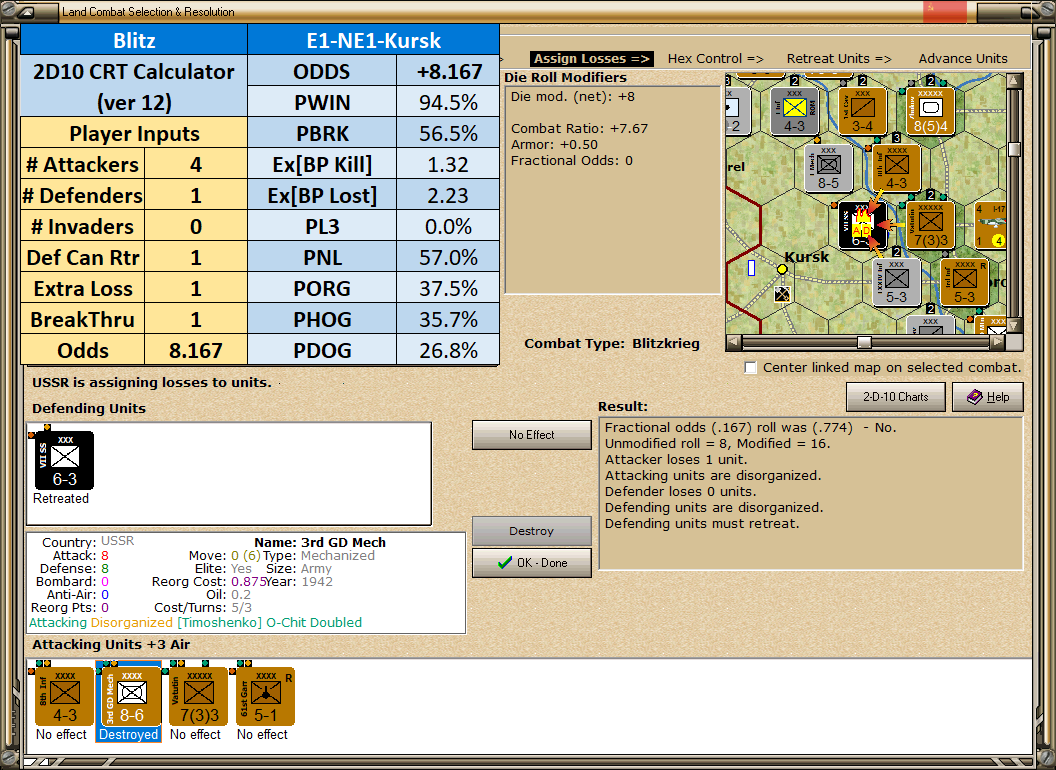Click the PWIN value 94.5% in calculator
The image size is (1056, 770).
448,102
